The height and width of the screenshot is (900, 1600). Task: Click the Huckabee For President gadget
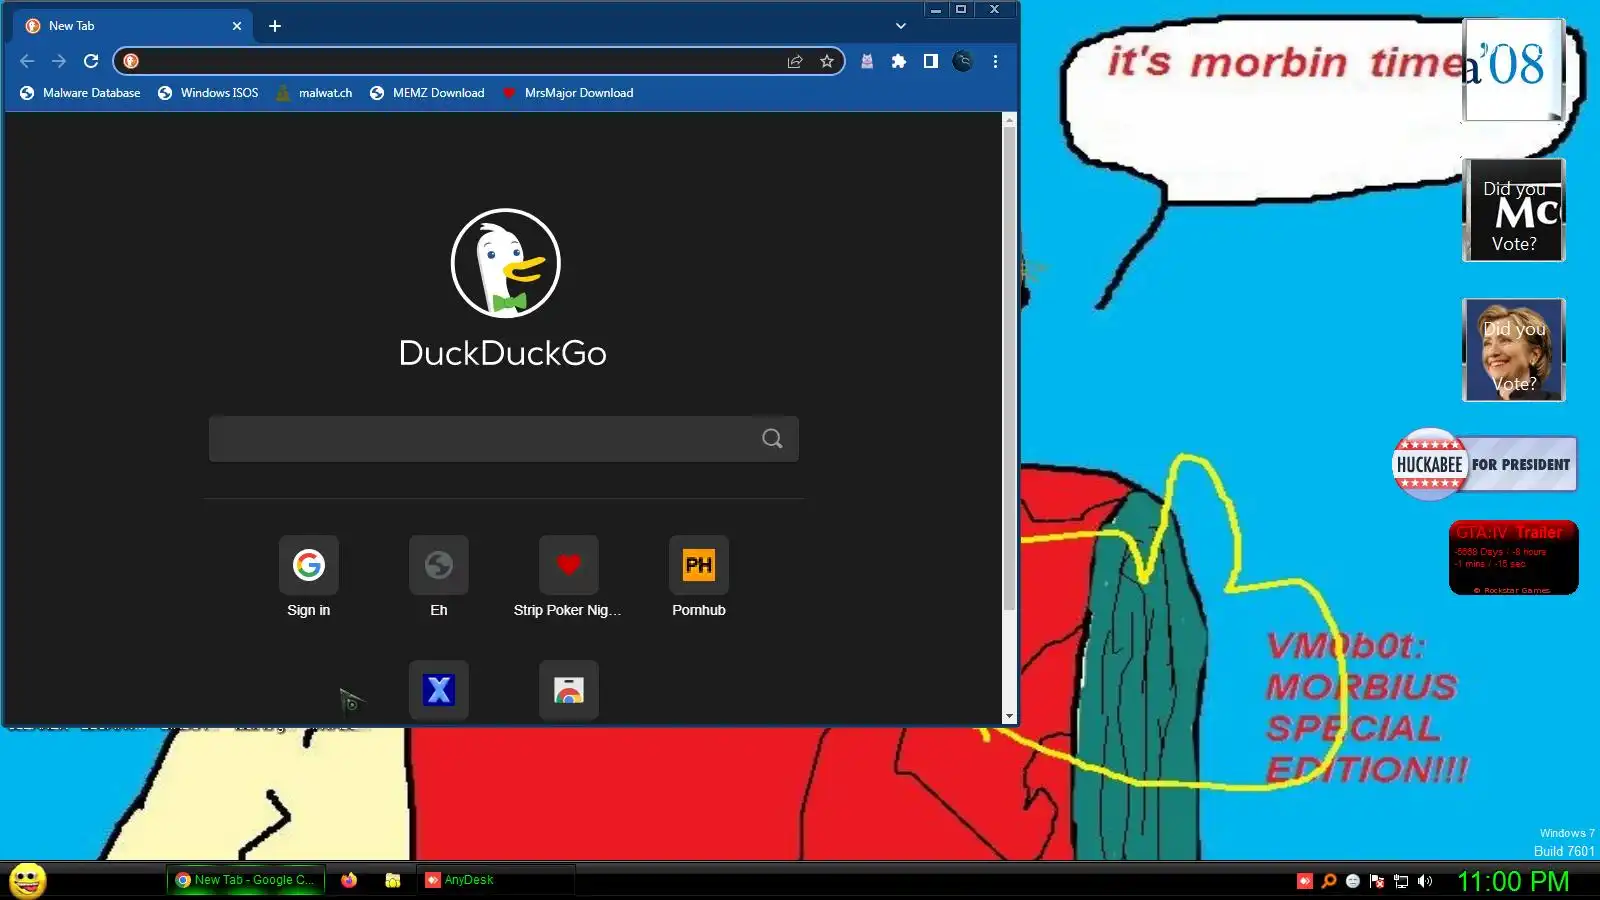point(1485,464)
